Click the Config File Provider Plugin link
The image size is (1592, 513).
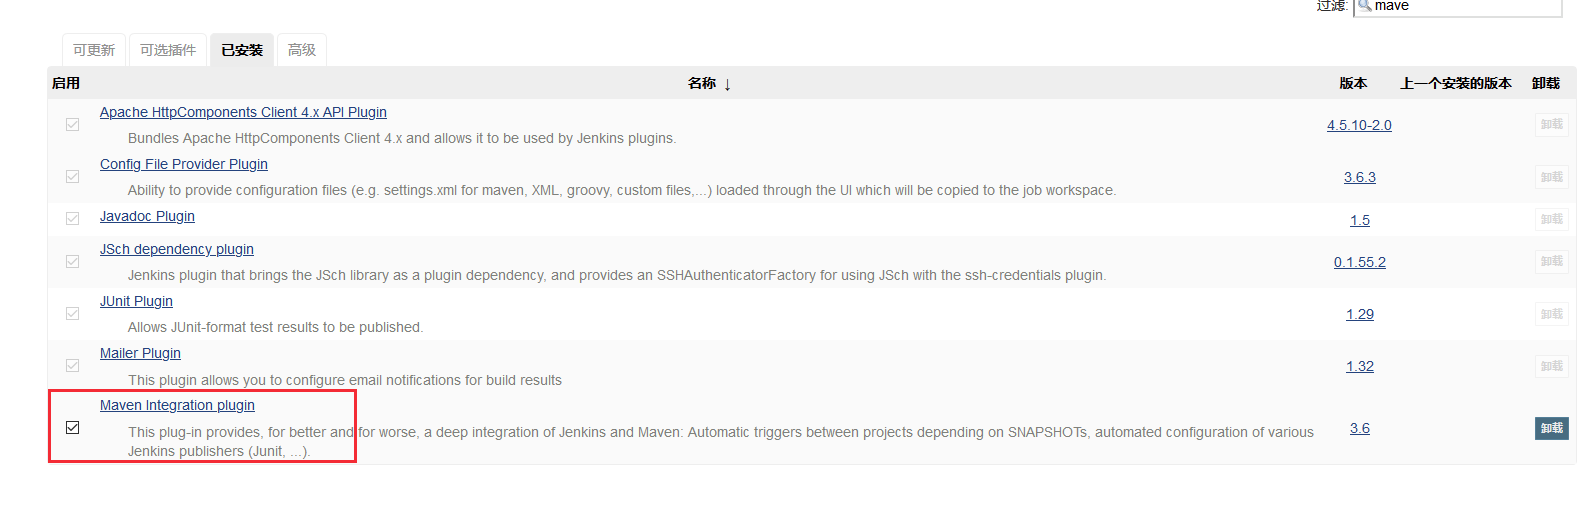[184, 164]
